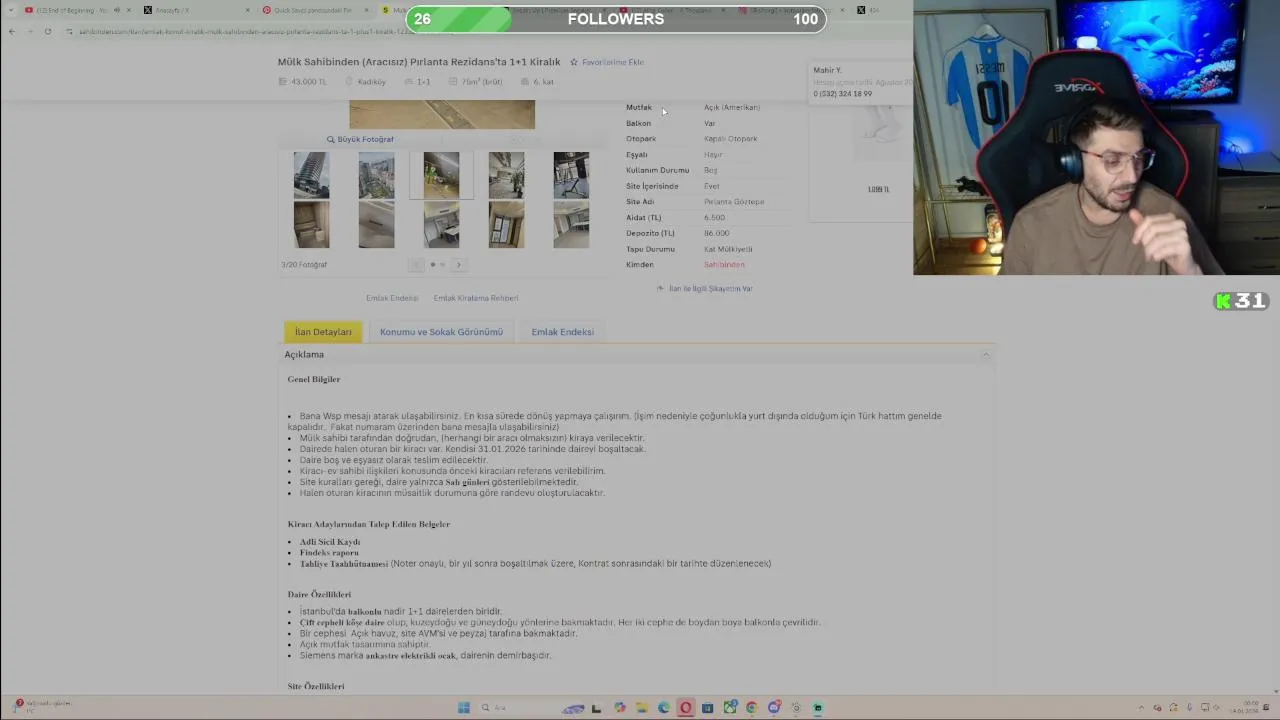Show hidden system tray icons chevron

[x=1142, y=708]
